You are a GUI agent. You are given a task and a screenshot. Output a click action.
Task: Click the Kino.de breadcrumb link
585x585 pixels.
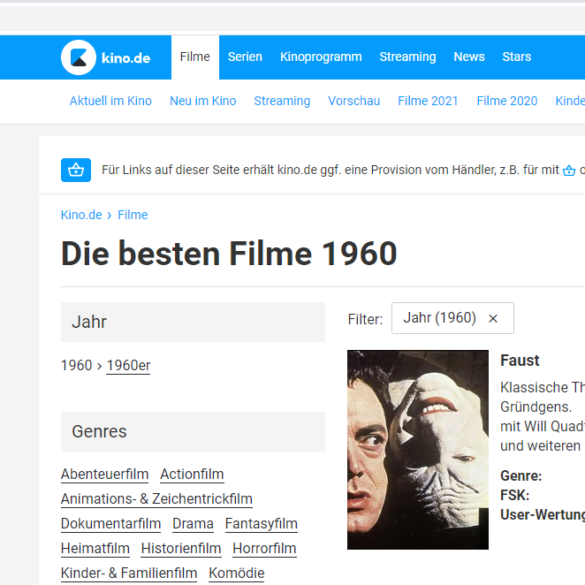[81, 215]
